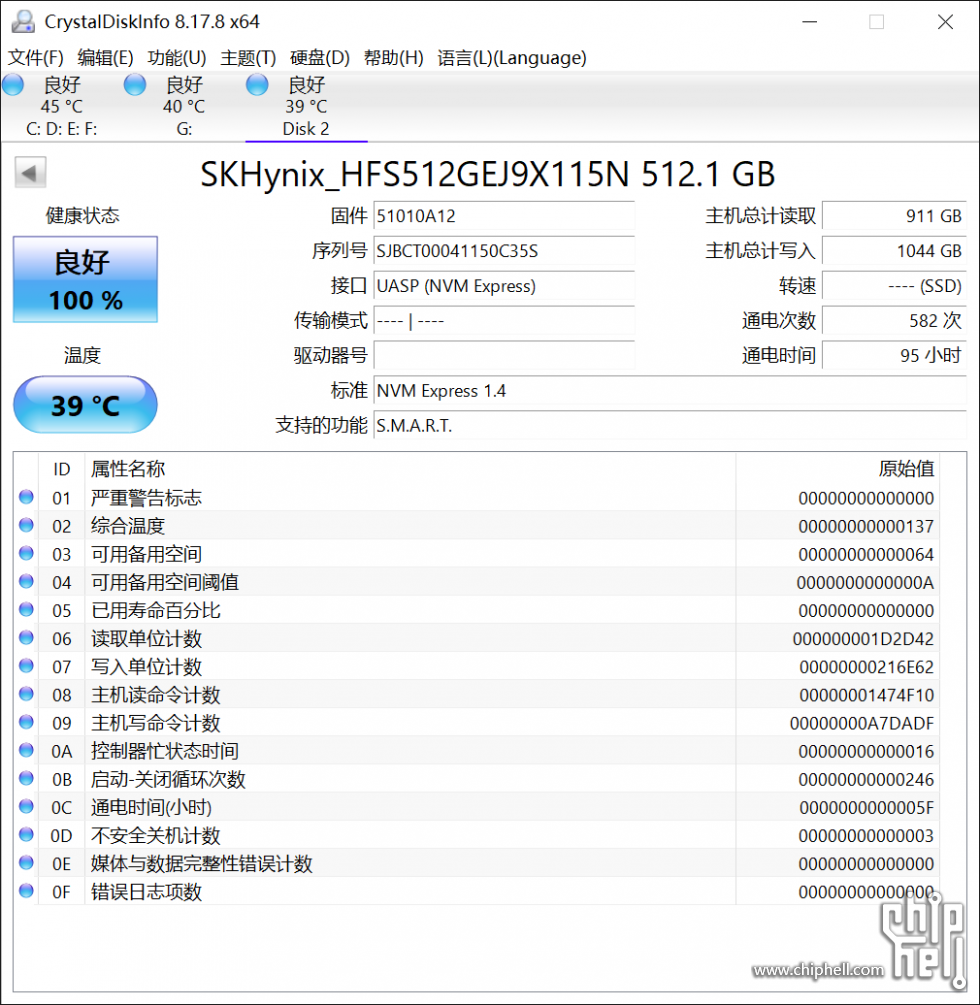
Task: Click the 支持的功能 field S.M.A.R.T.
Action: click(x=670, y=425)
